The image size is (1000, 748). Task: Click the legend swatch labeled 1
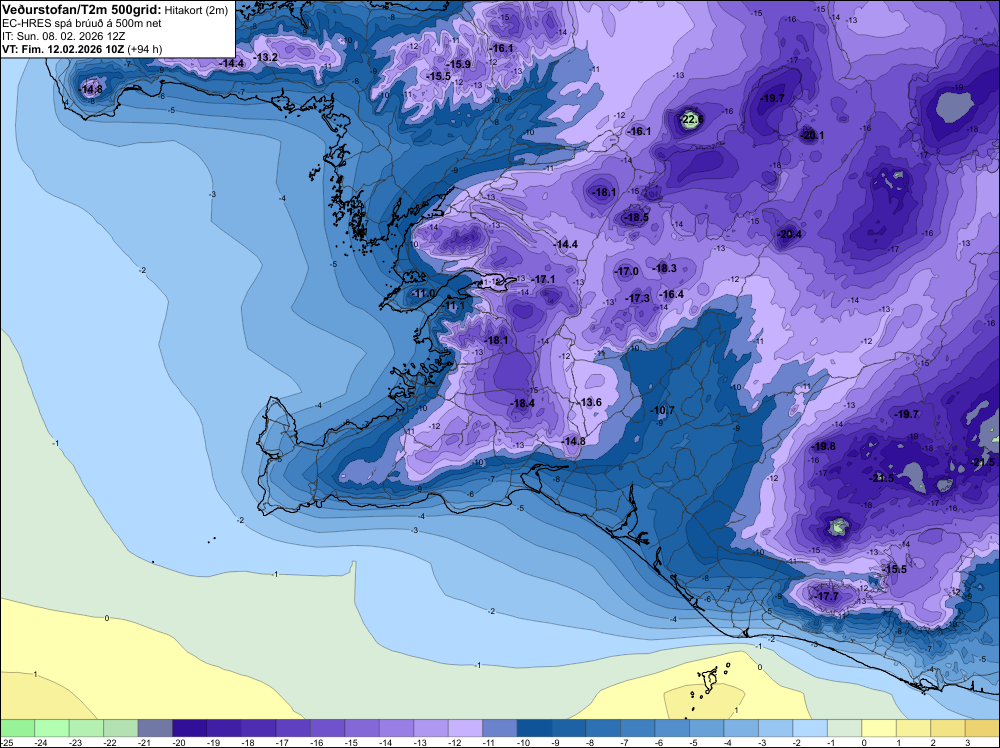(x=913, y=728)
